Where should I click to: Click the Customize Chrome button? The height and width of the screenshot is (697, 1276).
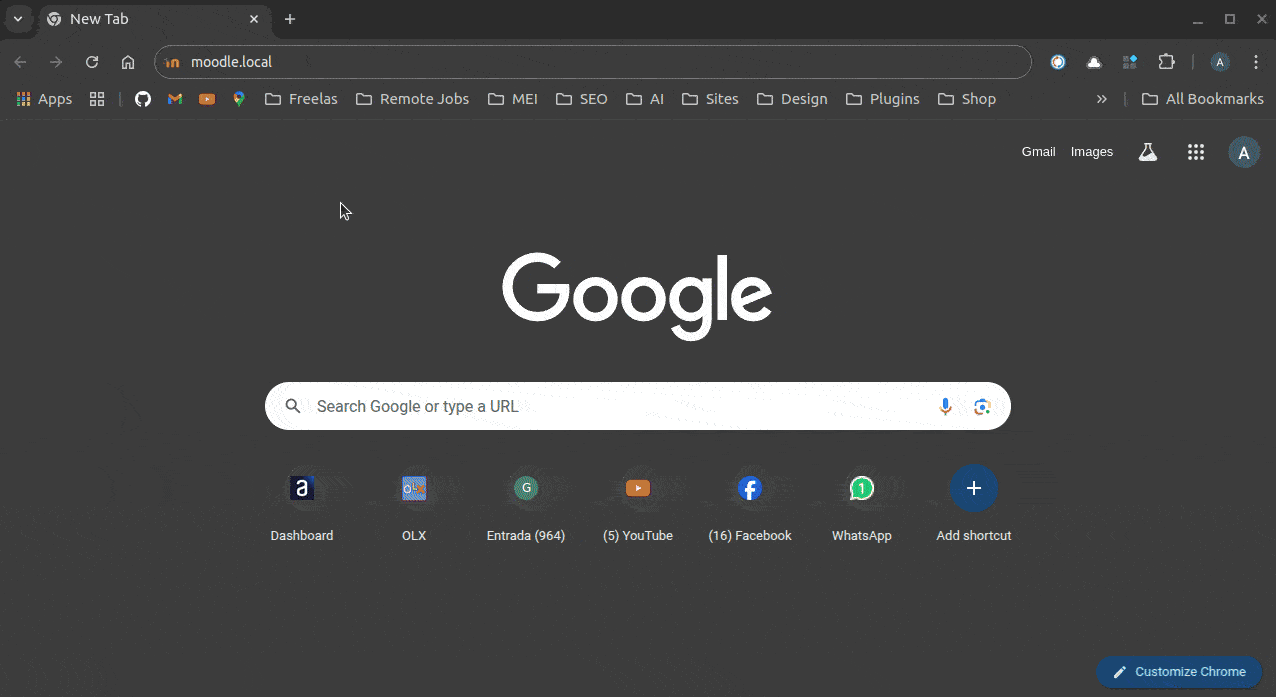click(1179, 672)
